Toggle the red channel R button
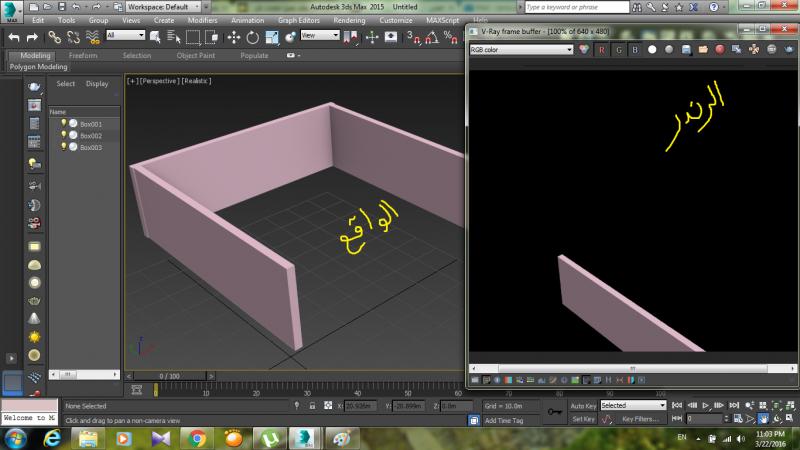The width and height of the screenshot is (800, 450). pos(603,49)
